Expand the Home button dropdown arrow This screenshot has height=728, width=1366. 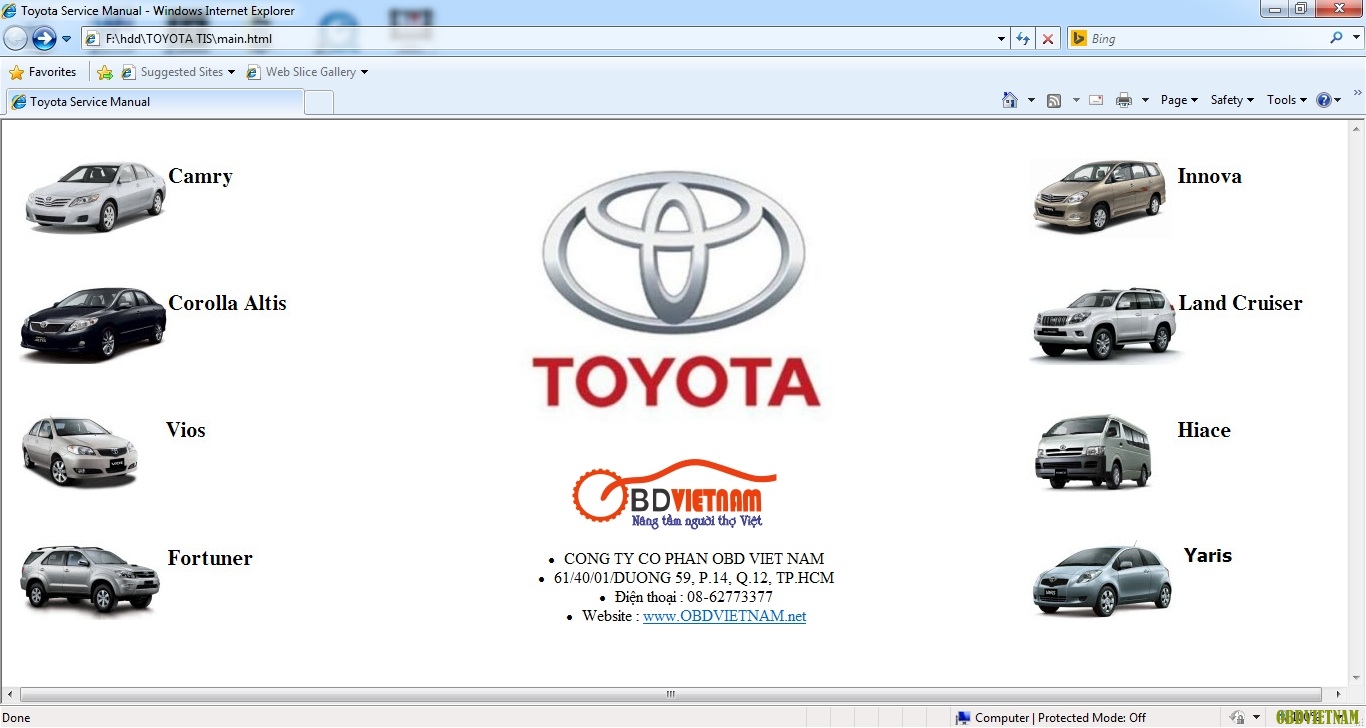1031,100
